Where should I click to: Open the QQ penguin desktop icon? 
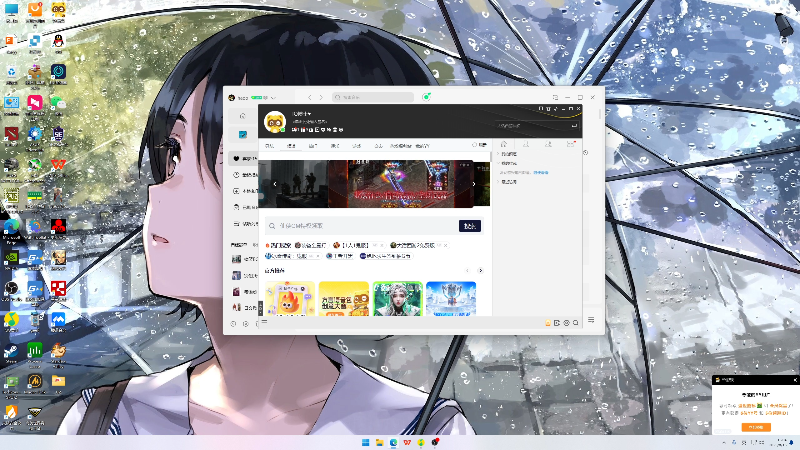(x=58, y=43)
